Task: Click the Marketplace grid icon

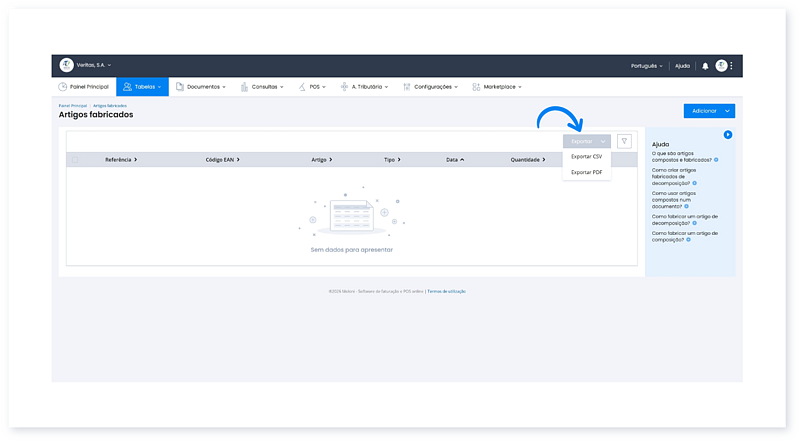Action: [476, 87]
